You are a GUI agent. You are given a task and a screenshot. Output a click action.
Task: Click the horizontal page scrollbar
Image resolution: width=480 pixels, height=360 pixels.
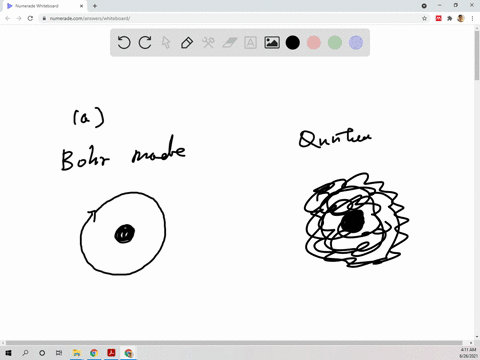tap(233, 343)
